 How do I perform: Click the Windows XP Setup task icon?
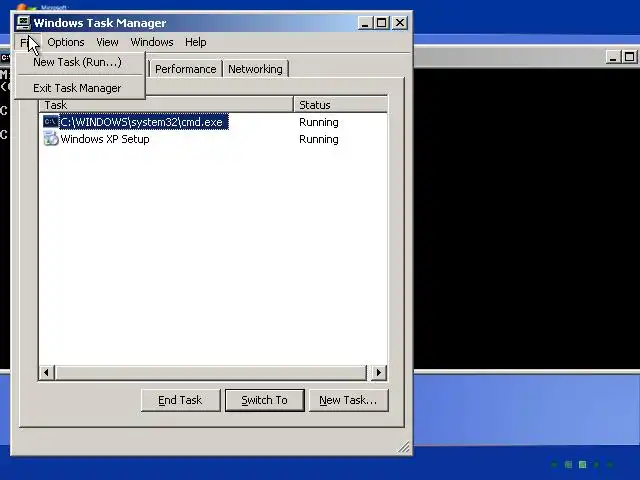tap(51, 139)
